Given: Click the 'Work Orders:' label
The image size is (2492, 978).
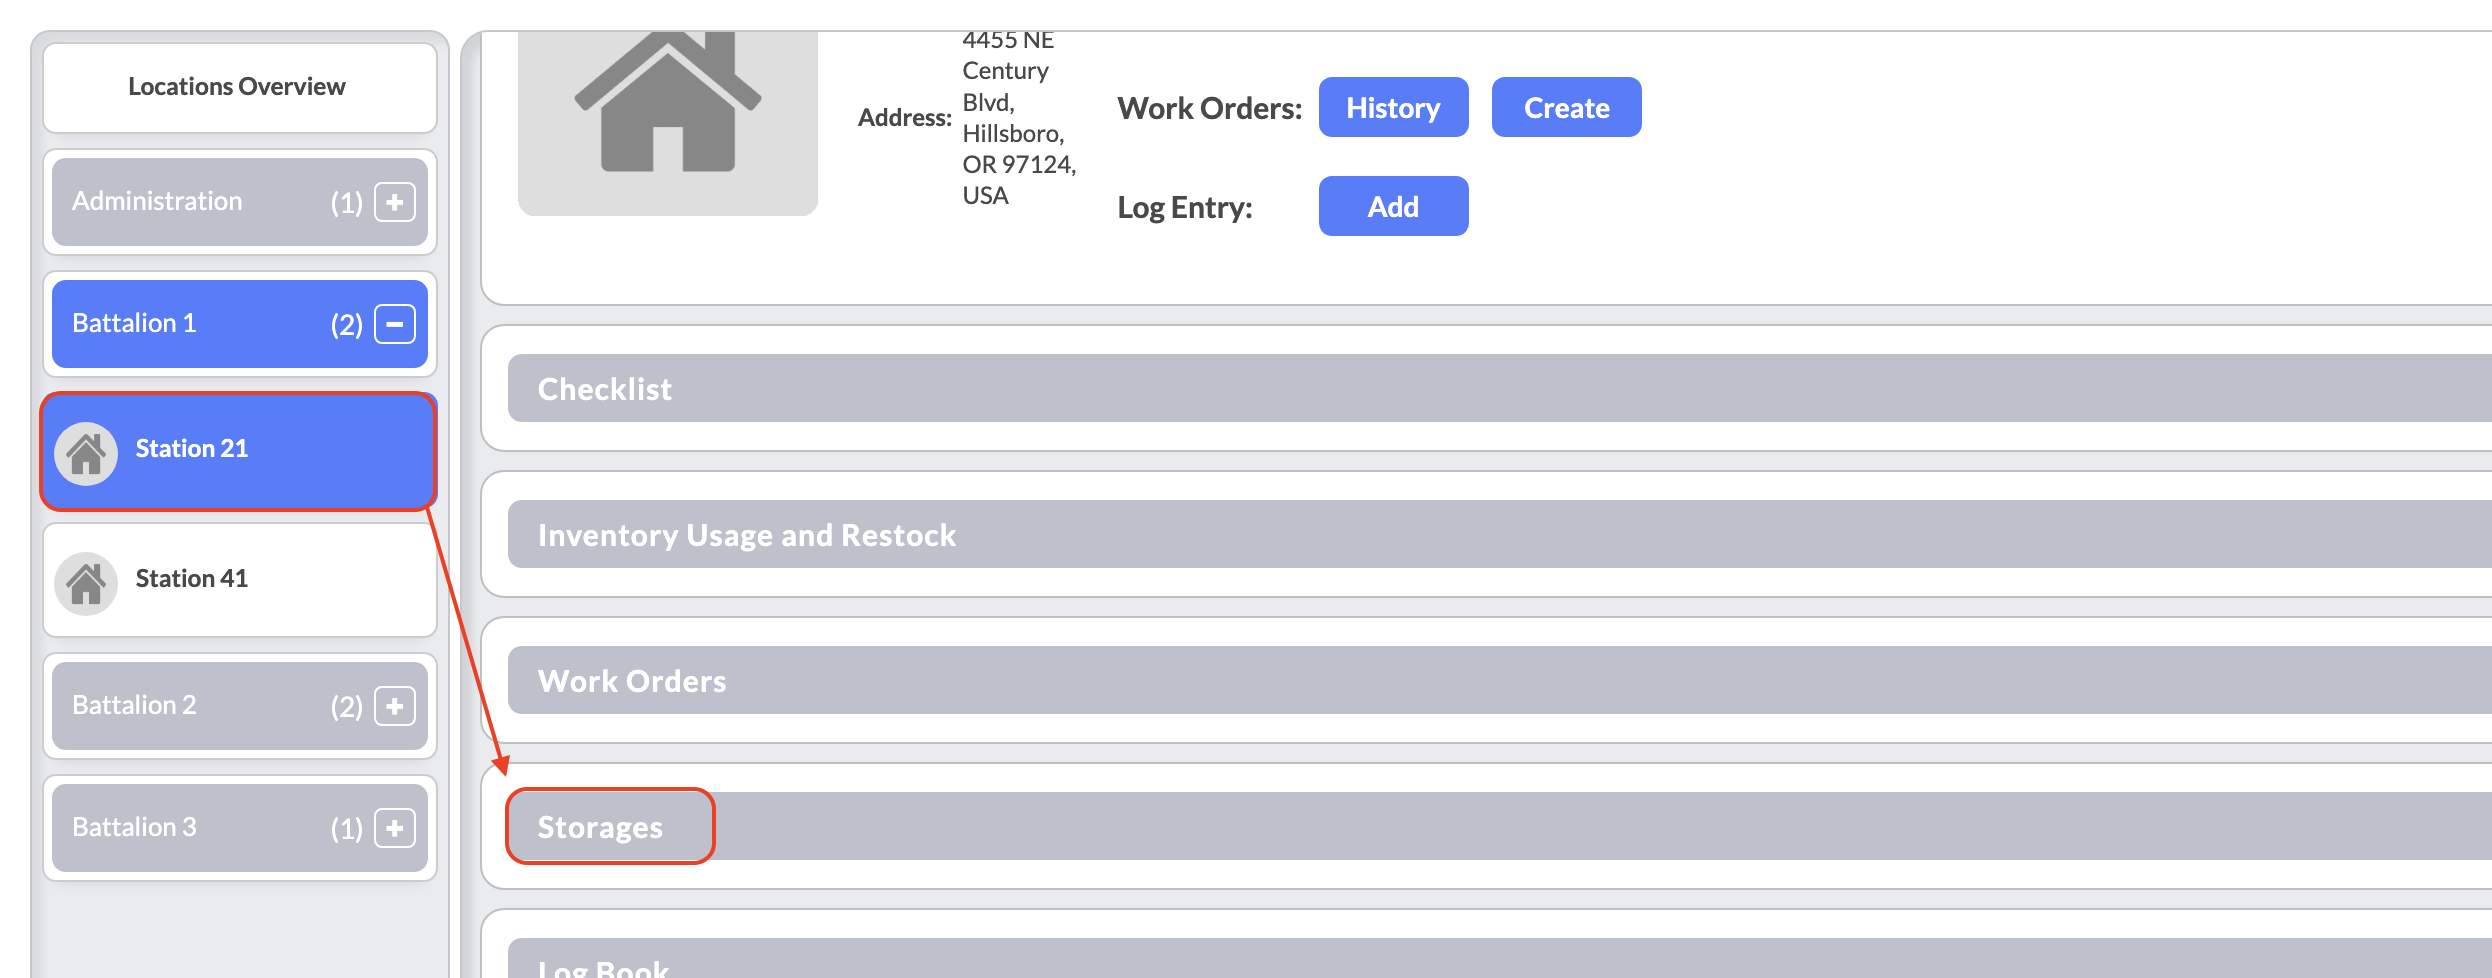Looking at the screenshot, I should (1209, 108).
